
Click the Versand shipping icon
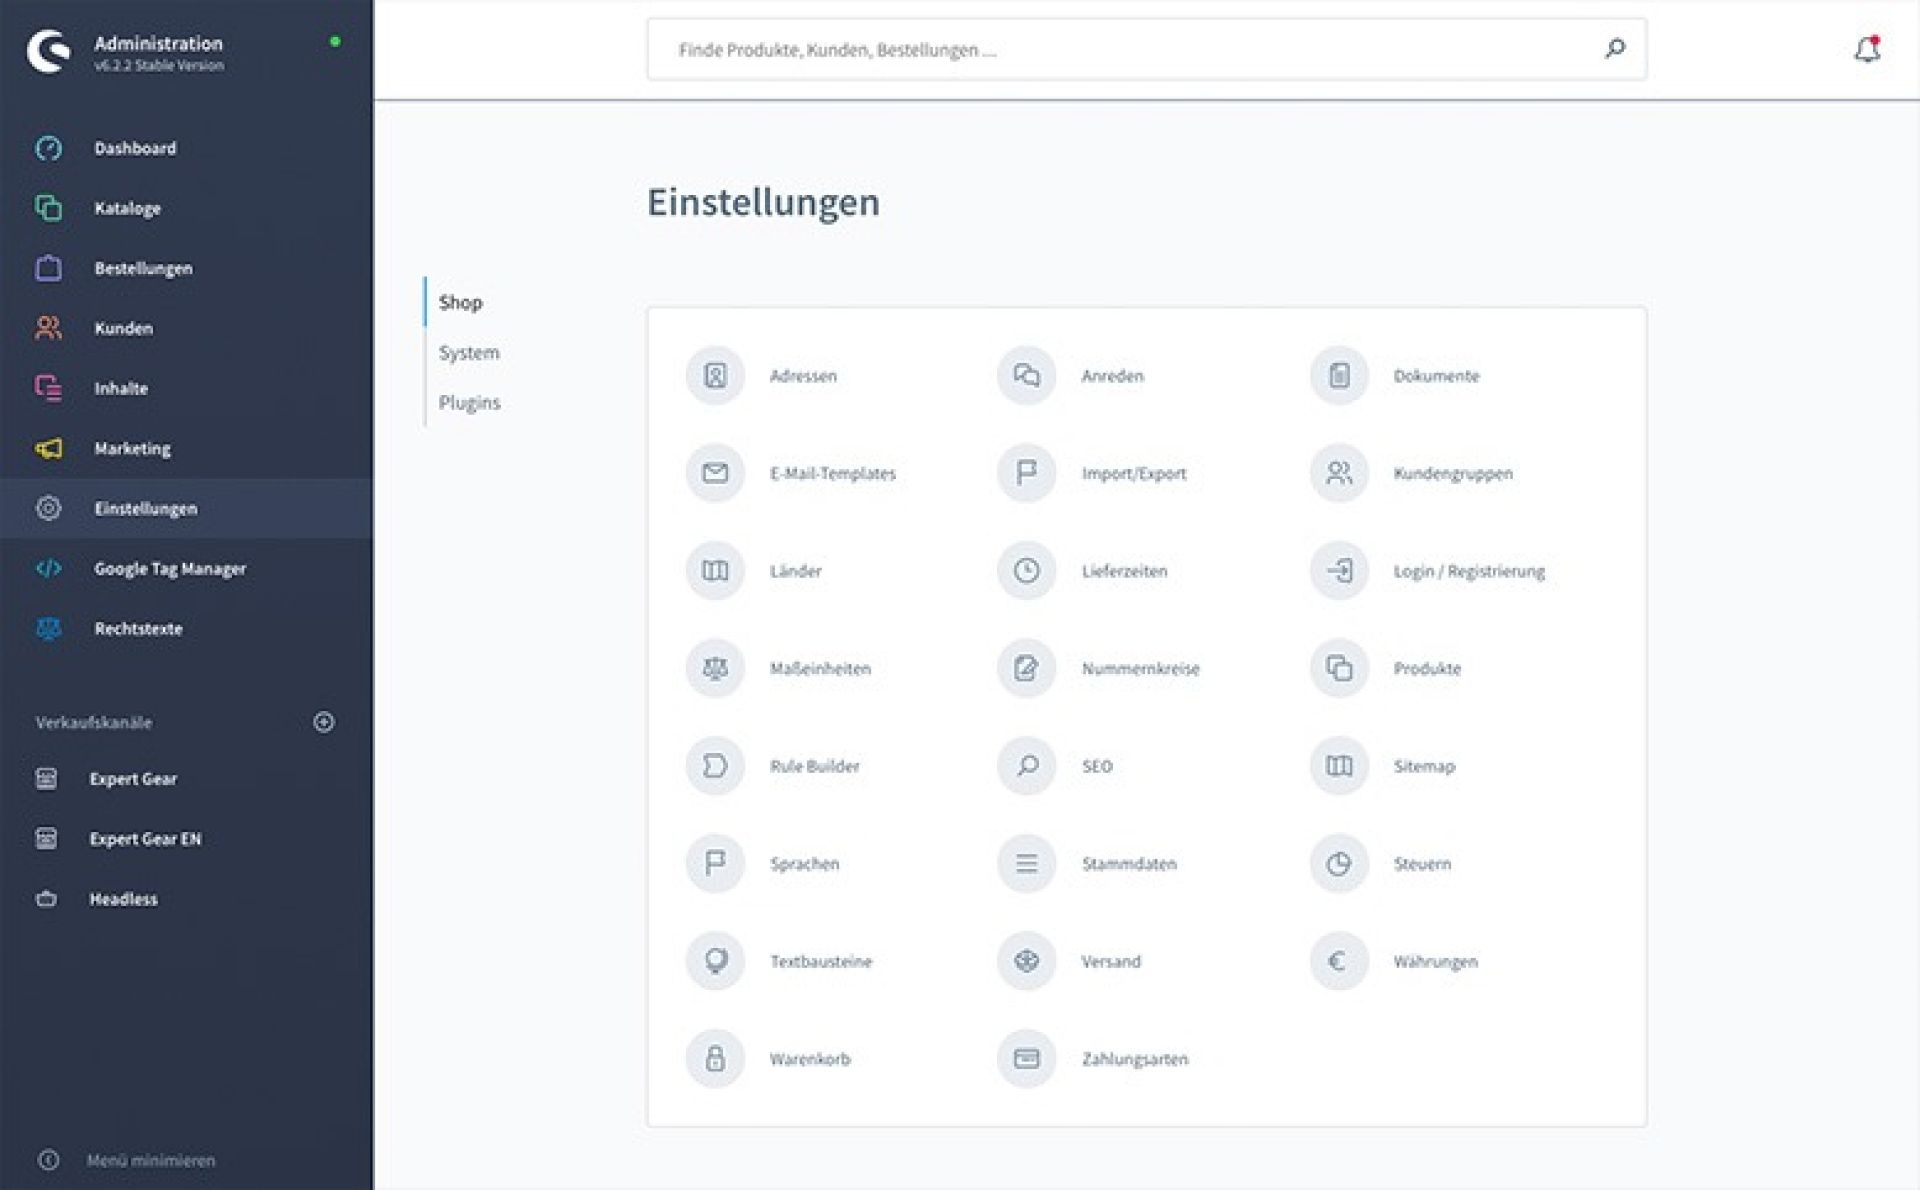(x=1026, y=961)
